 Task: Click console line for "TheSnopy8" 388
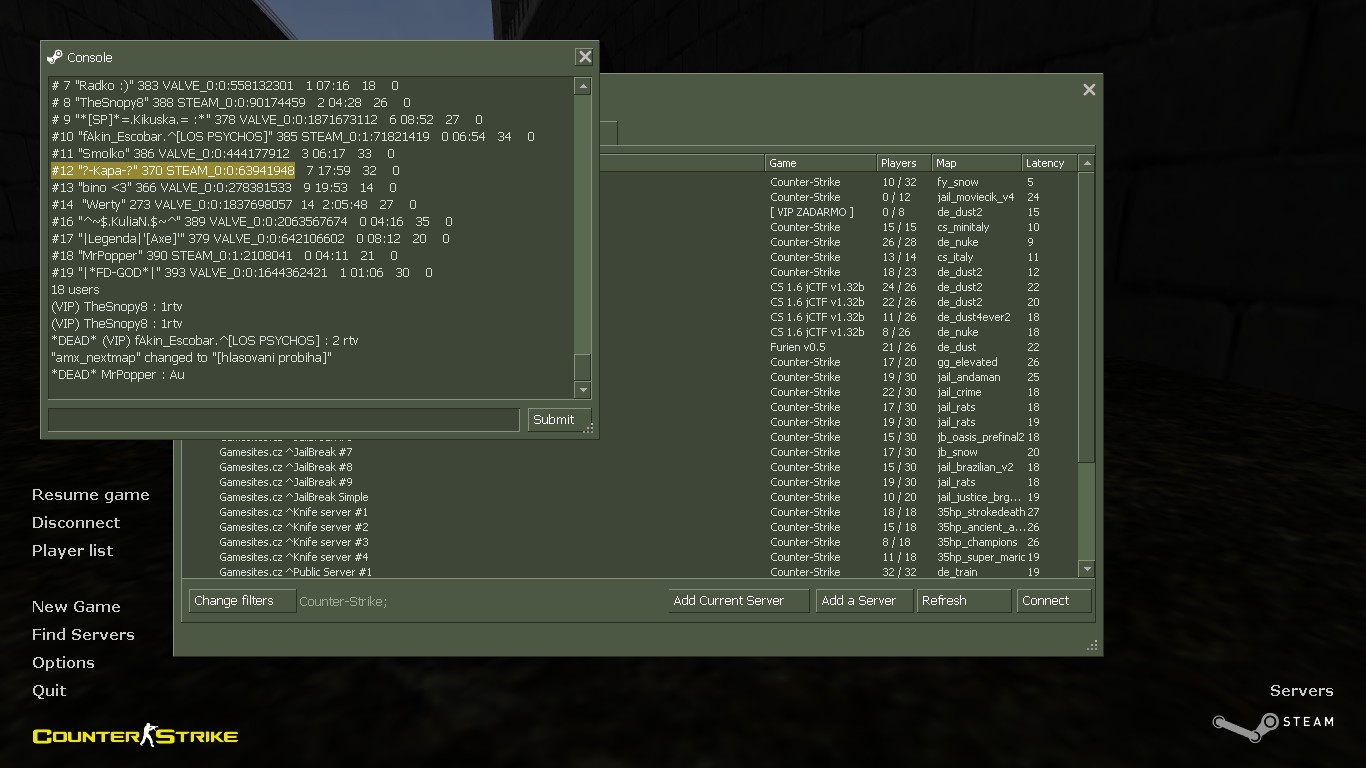point(231,102)
